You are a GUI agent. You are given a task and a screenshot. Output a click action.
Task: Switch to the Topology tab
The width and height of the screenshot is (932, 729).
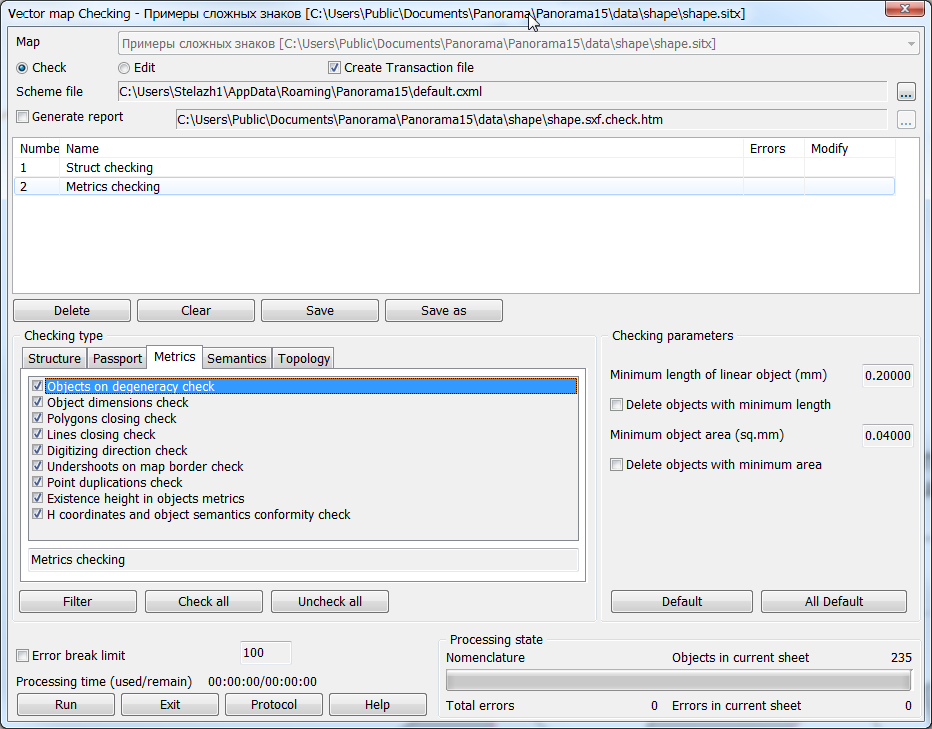coord(303,358)
